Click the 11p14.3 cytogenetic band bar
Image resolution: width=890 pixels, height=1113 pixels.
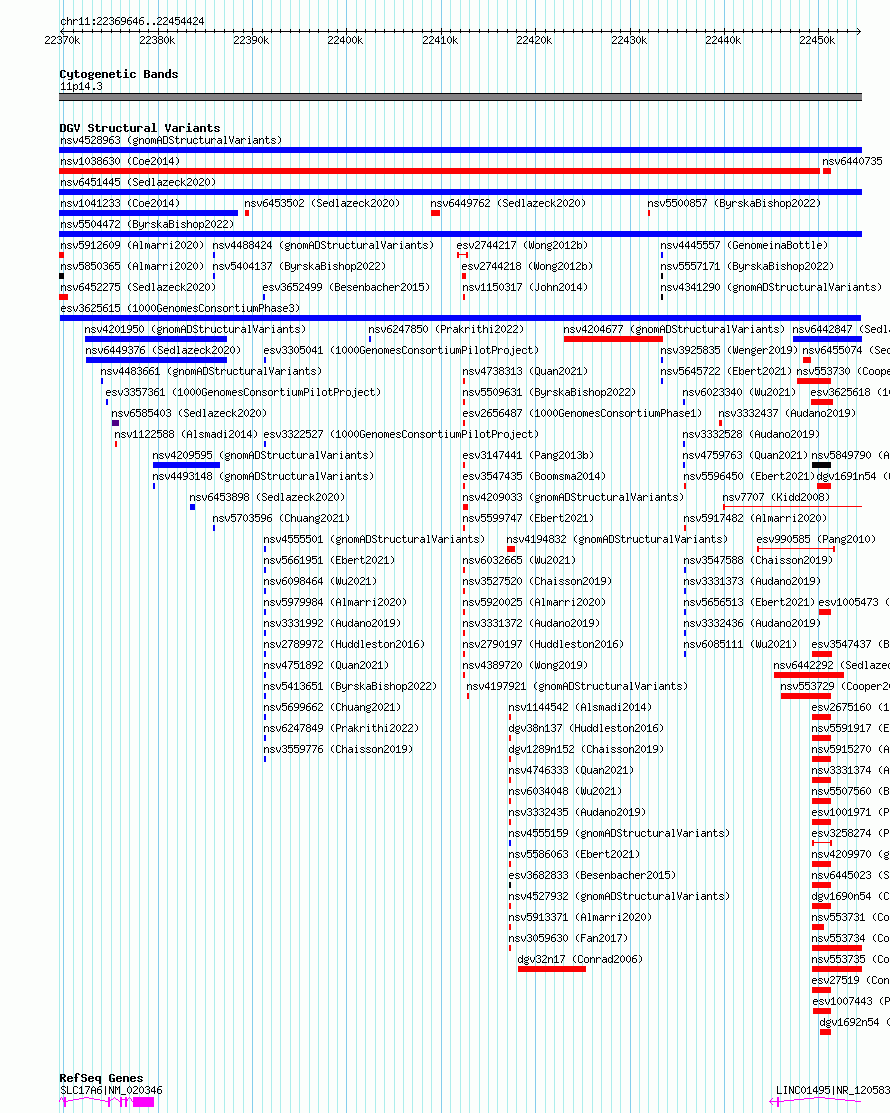coord(461,97)
